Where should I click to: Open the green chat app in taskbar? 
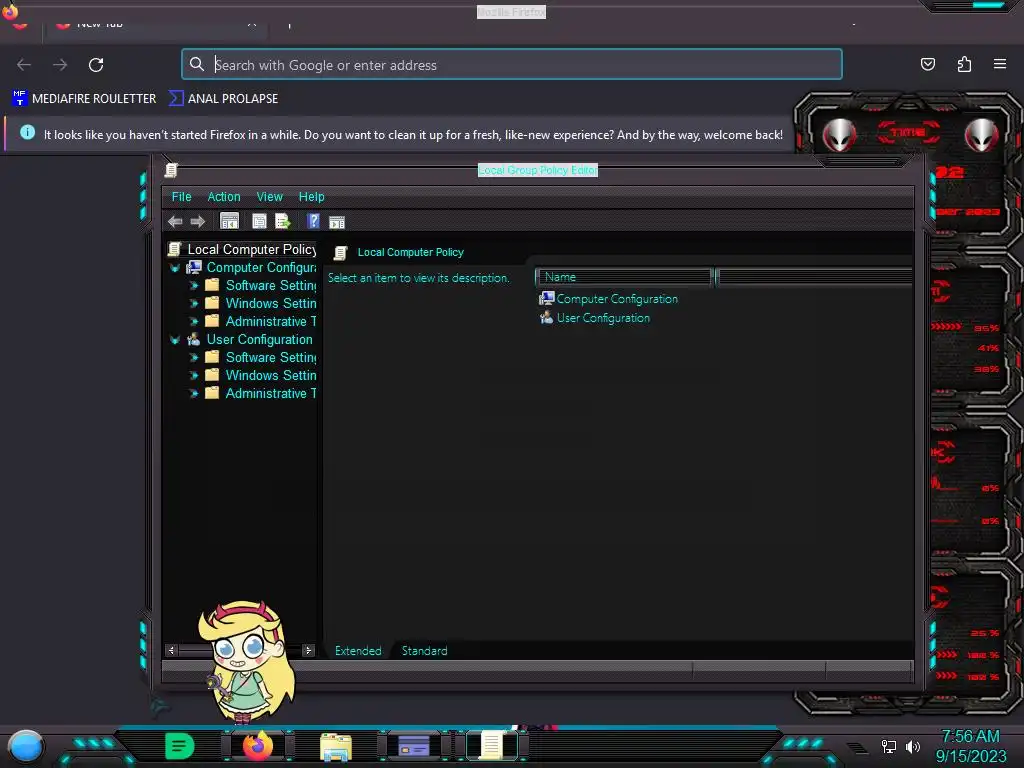180,745
